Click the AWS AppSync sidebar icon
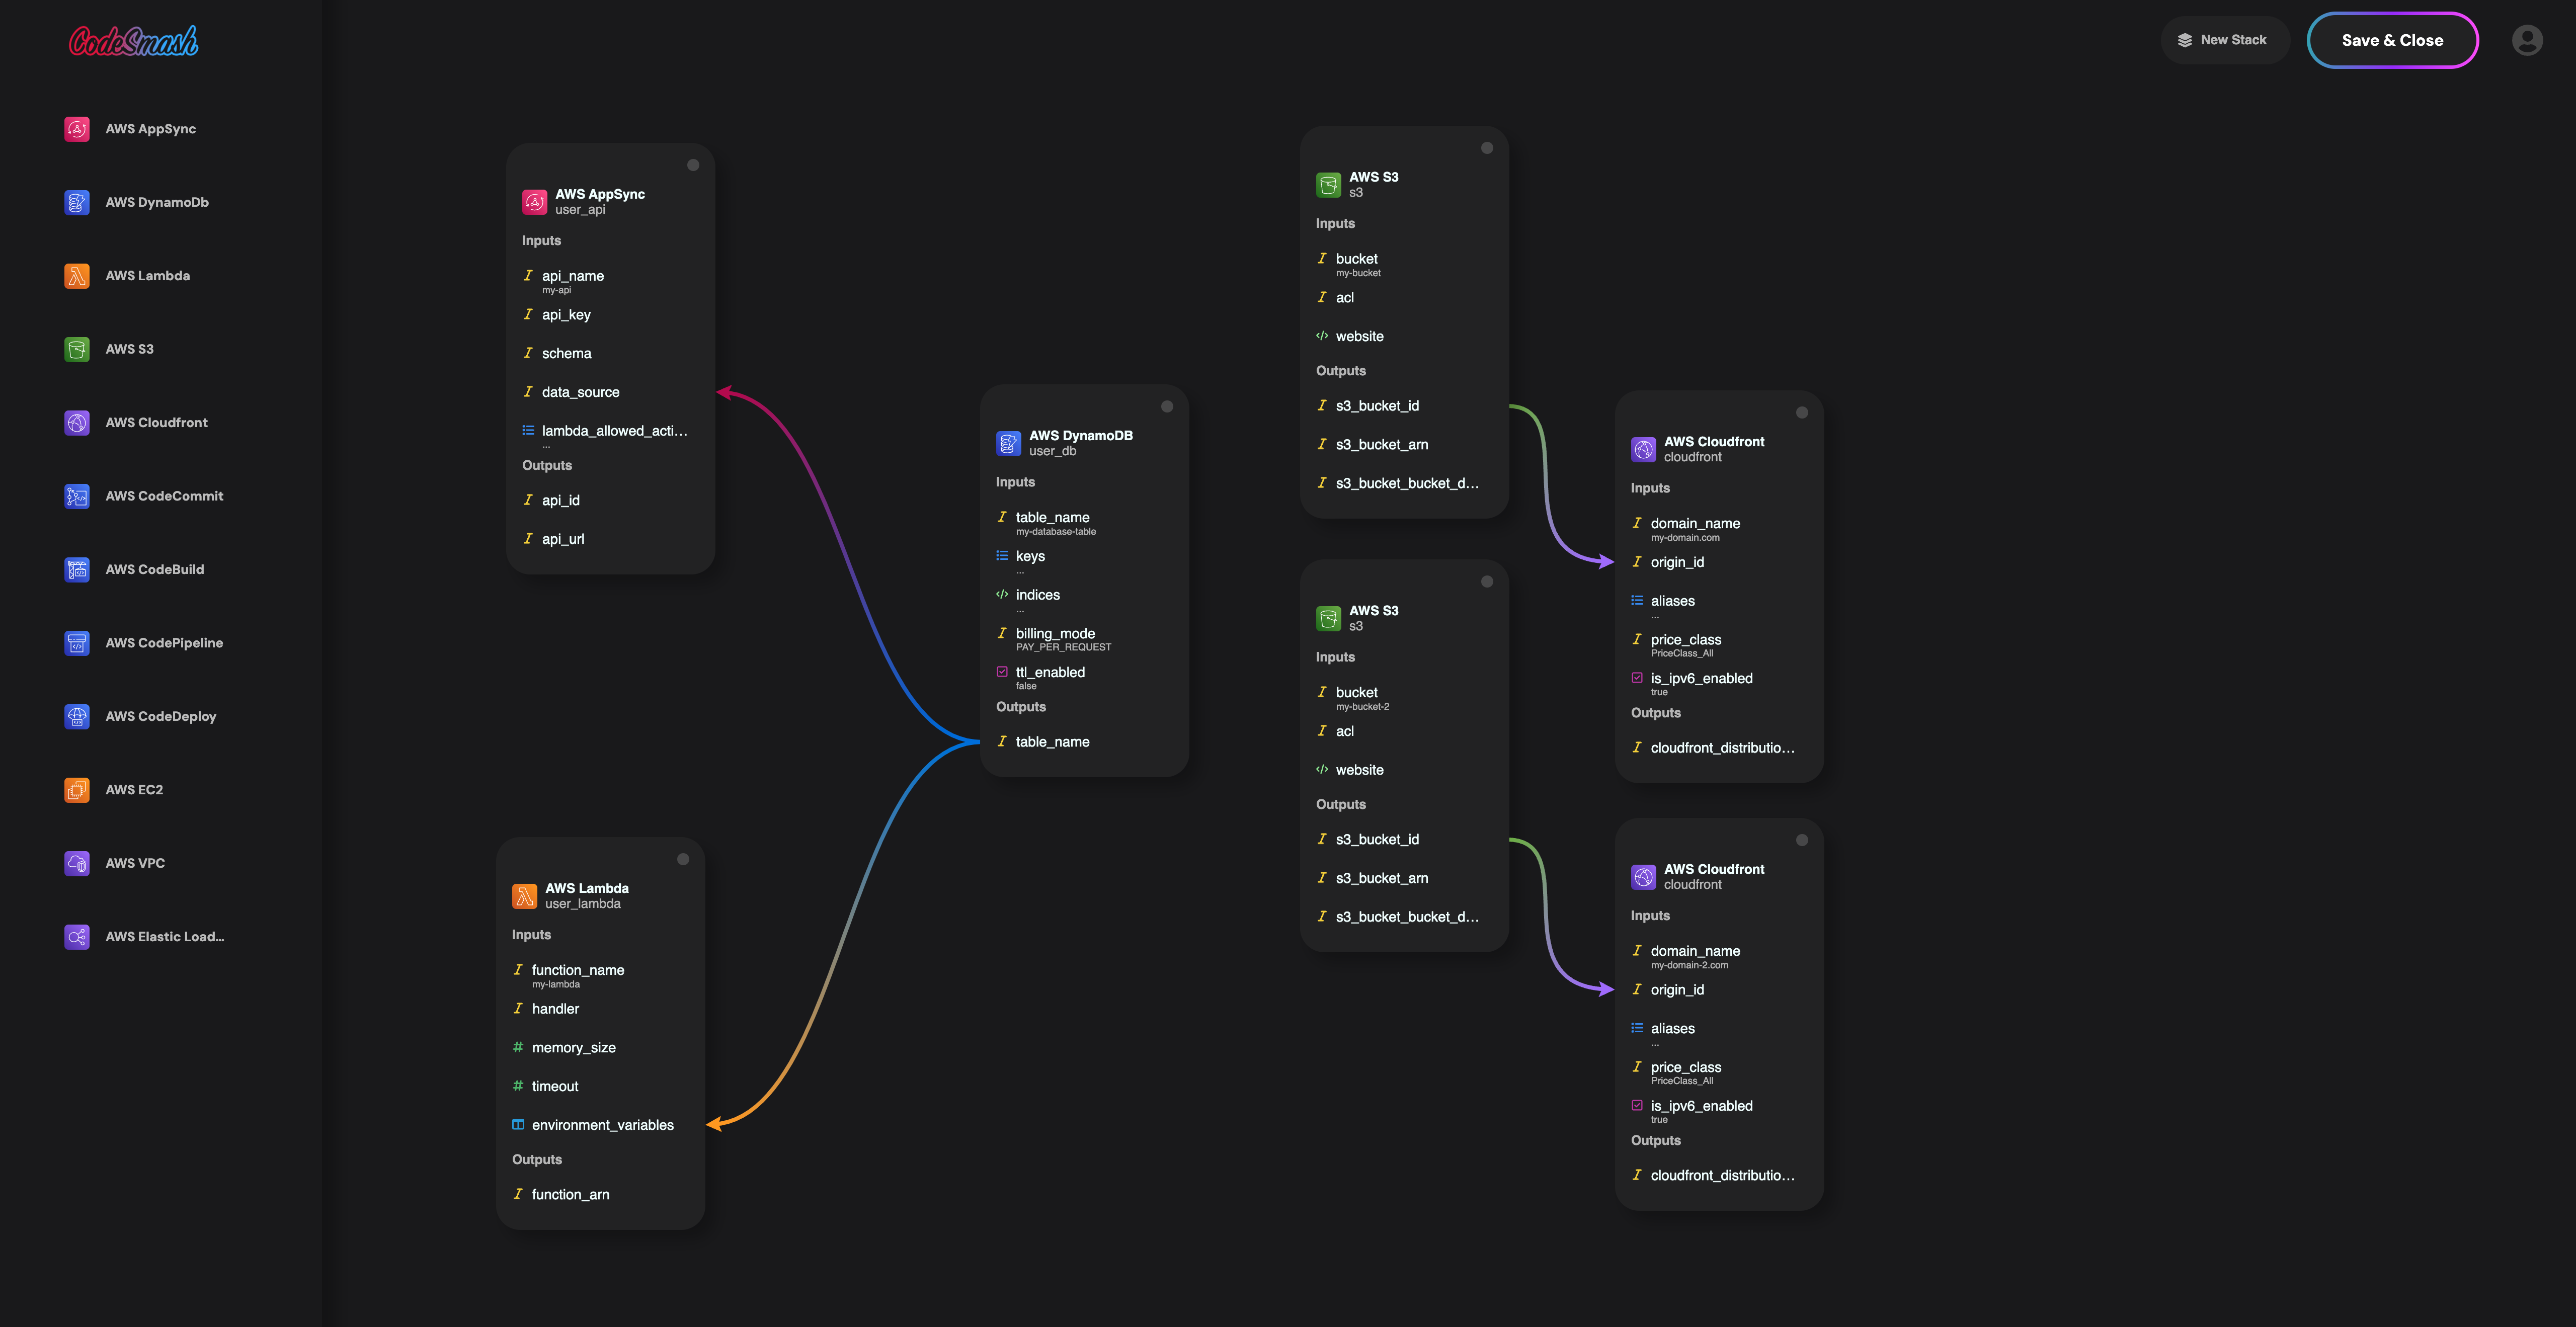Screen dimensions: 2576x1327 (77, 129)
